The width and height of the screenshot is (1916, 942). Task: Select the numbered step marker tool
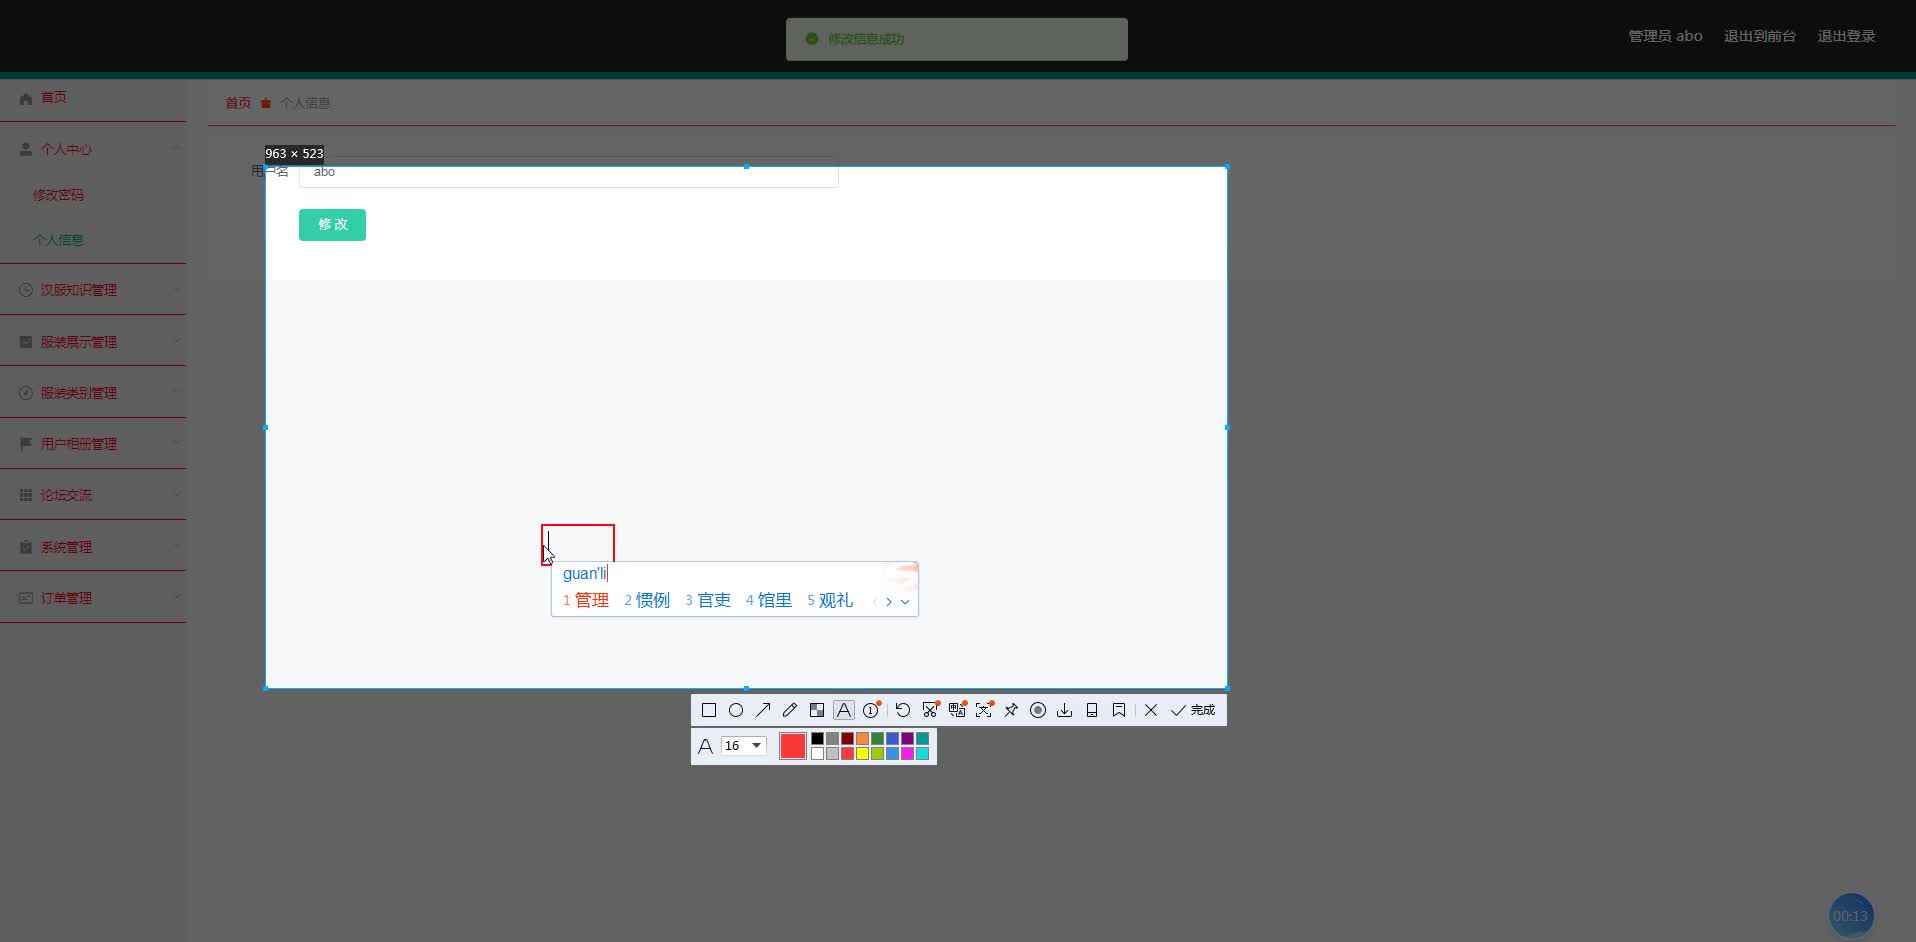tap(871, 710)
